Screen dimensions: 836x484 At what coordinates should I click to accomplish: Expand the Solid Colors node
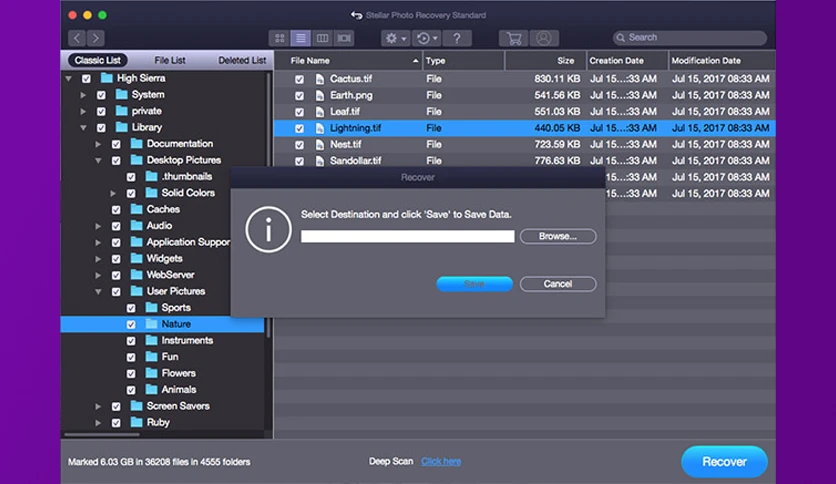(x=113, y=193)
